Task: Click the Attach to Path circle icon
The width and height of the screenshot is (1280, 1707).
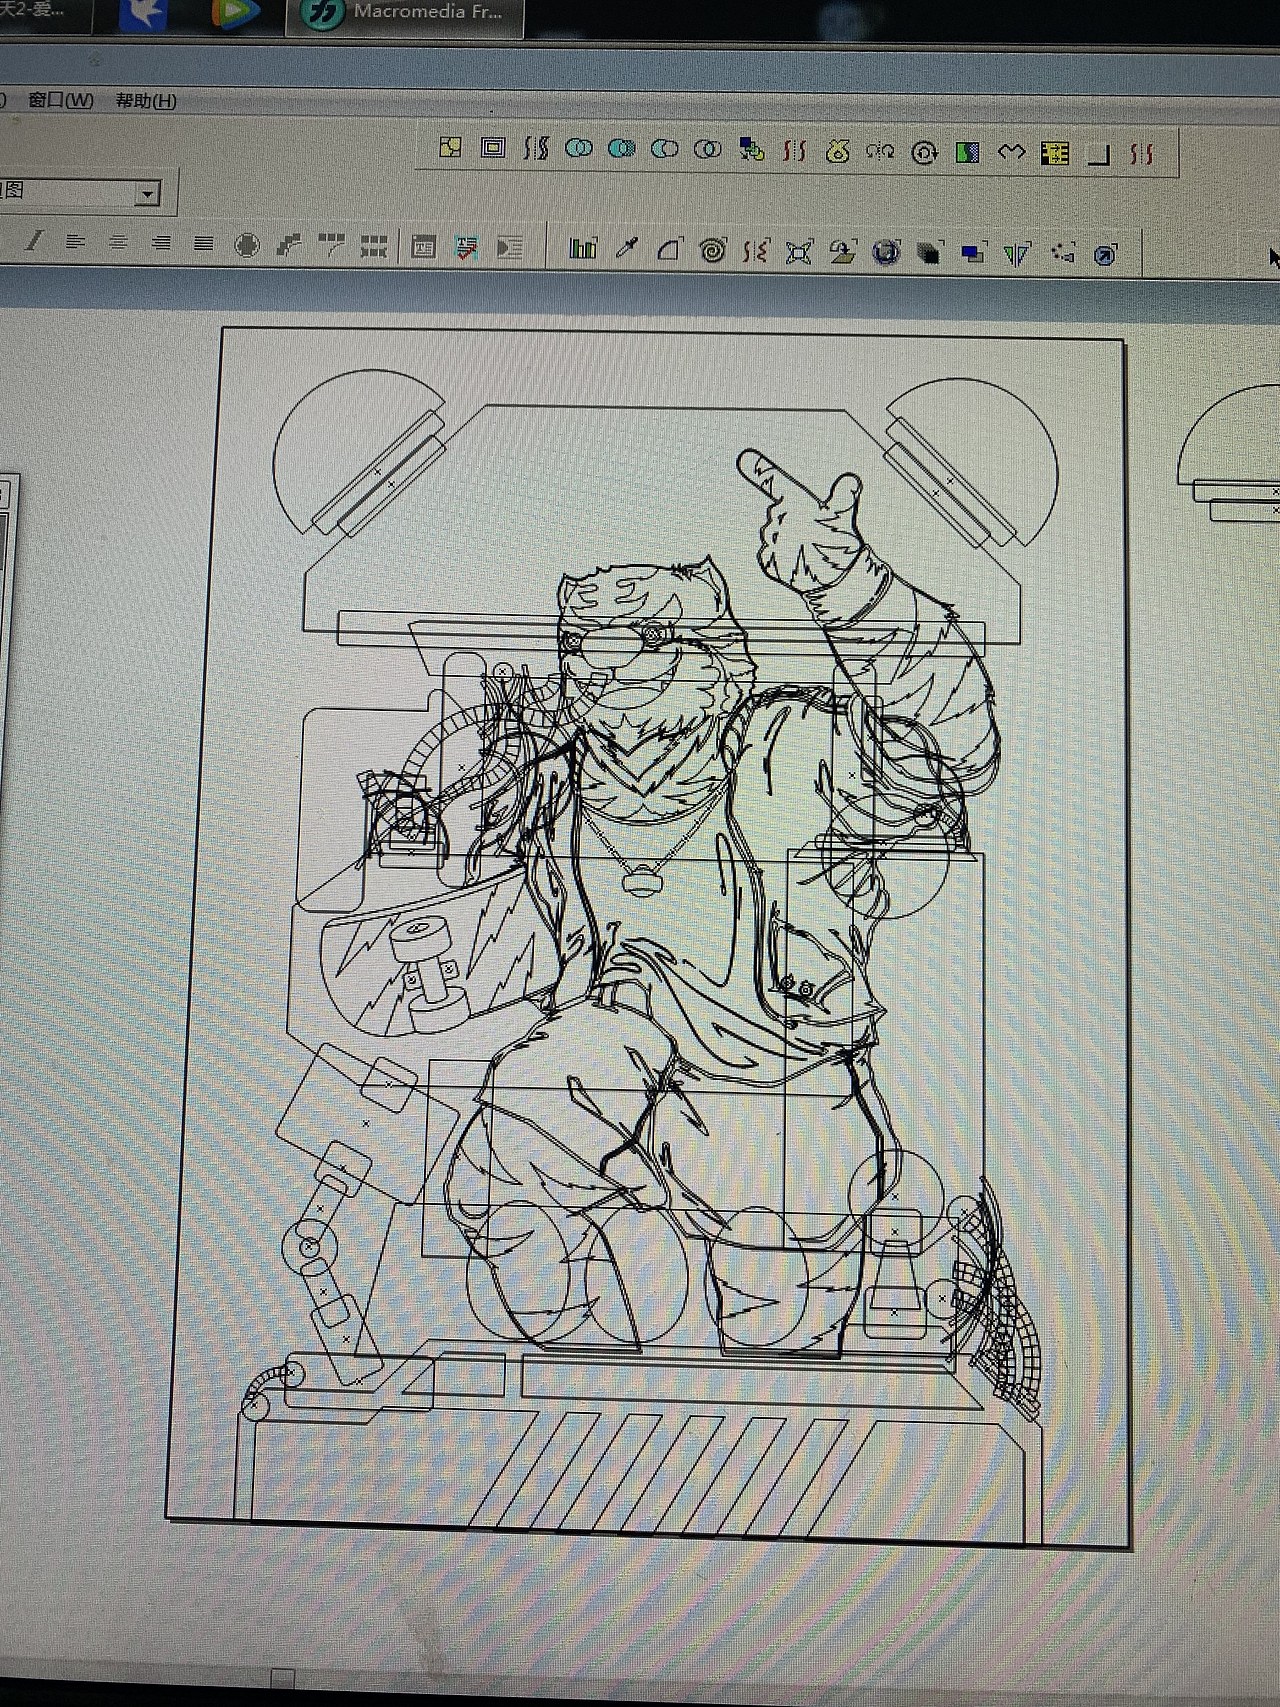Action: (x=246, y=245)
